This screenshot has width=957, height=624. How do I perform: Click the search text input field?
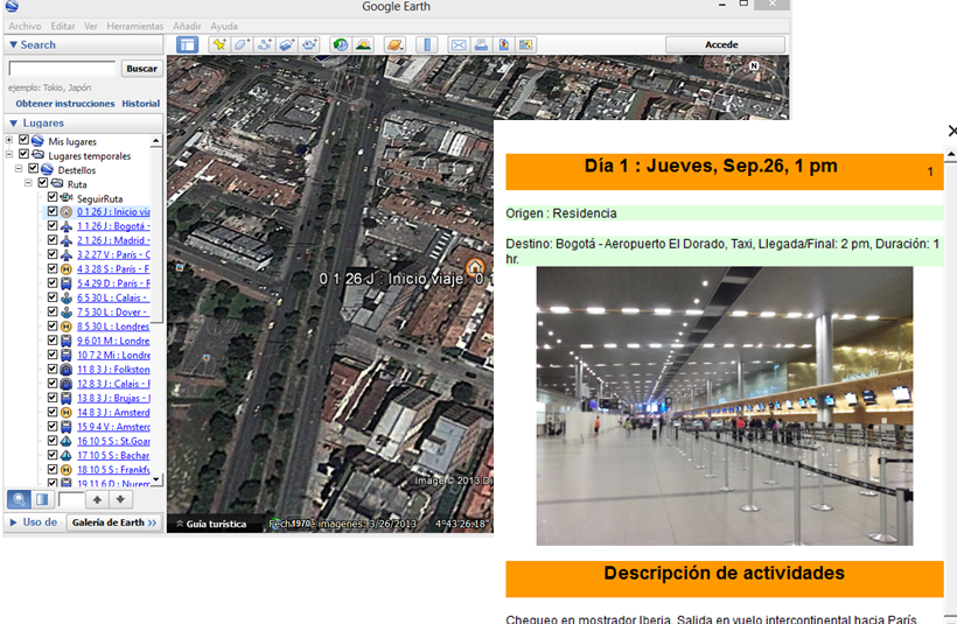click(62, 68)
